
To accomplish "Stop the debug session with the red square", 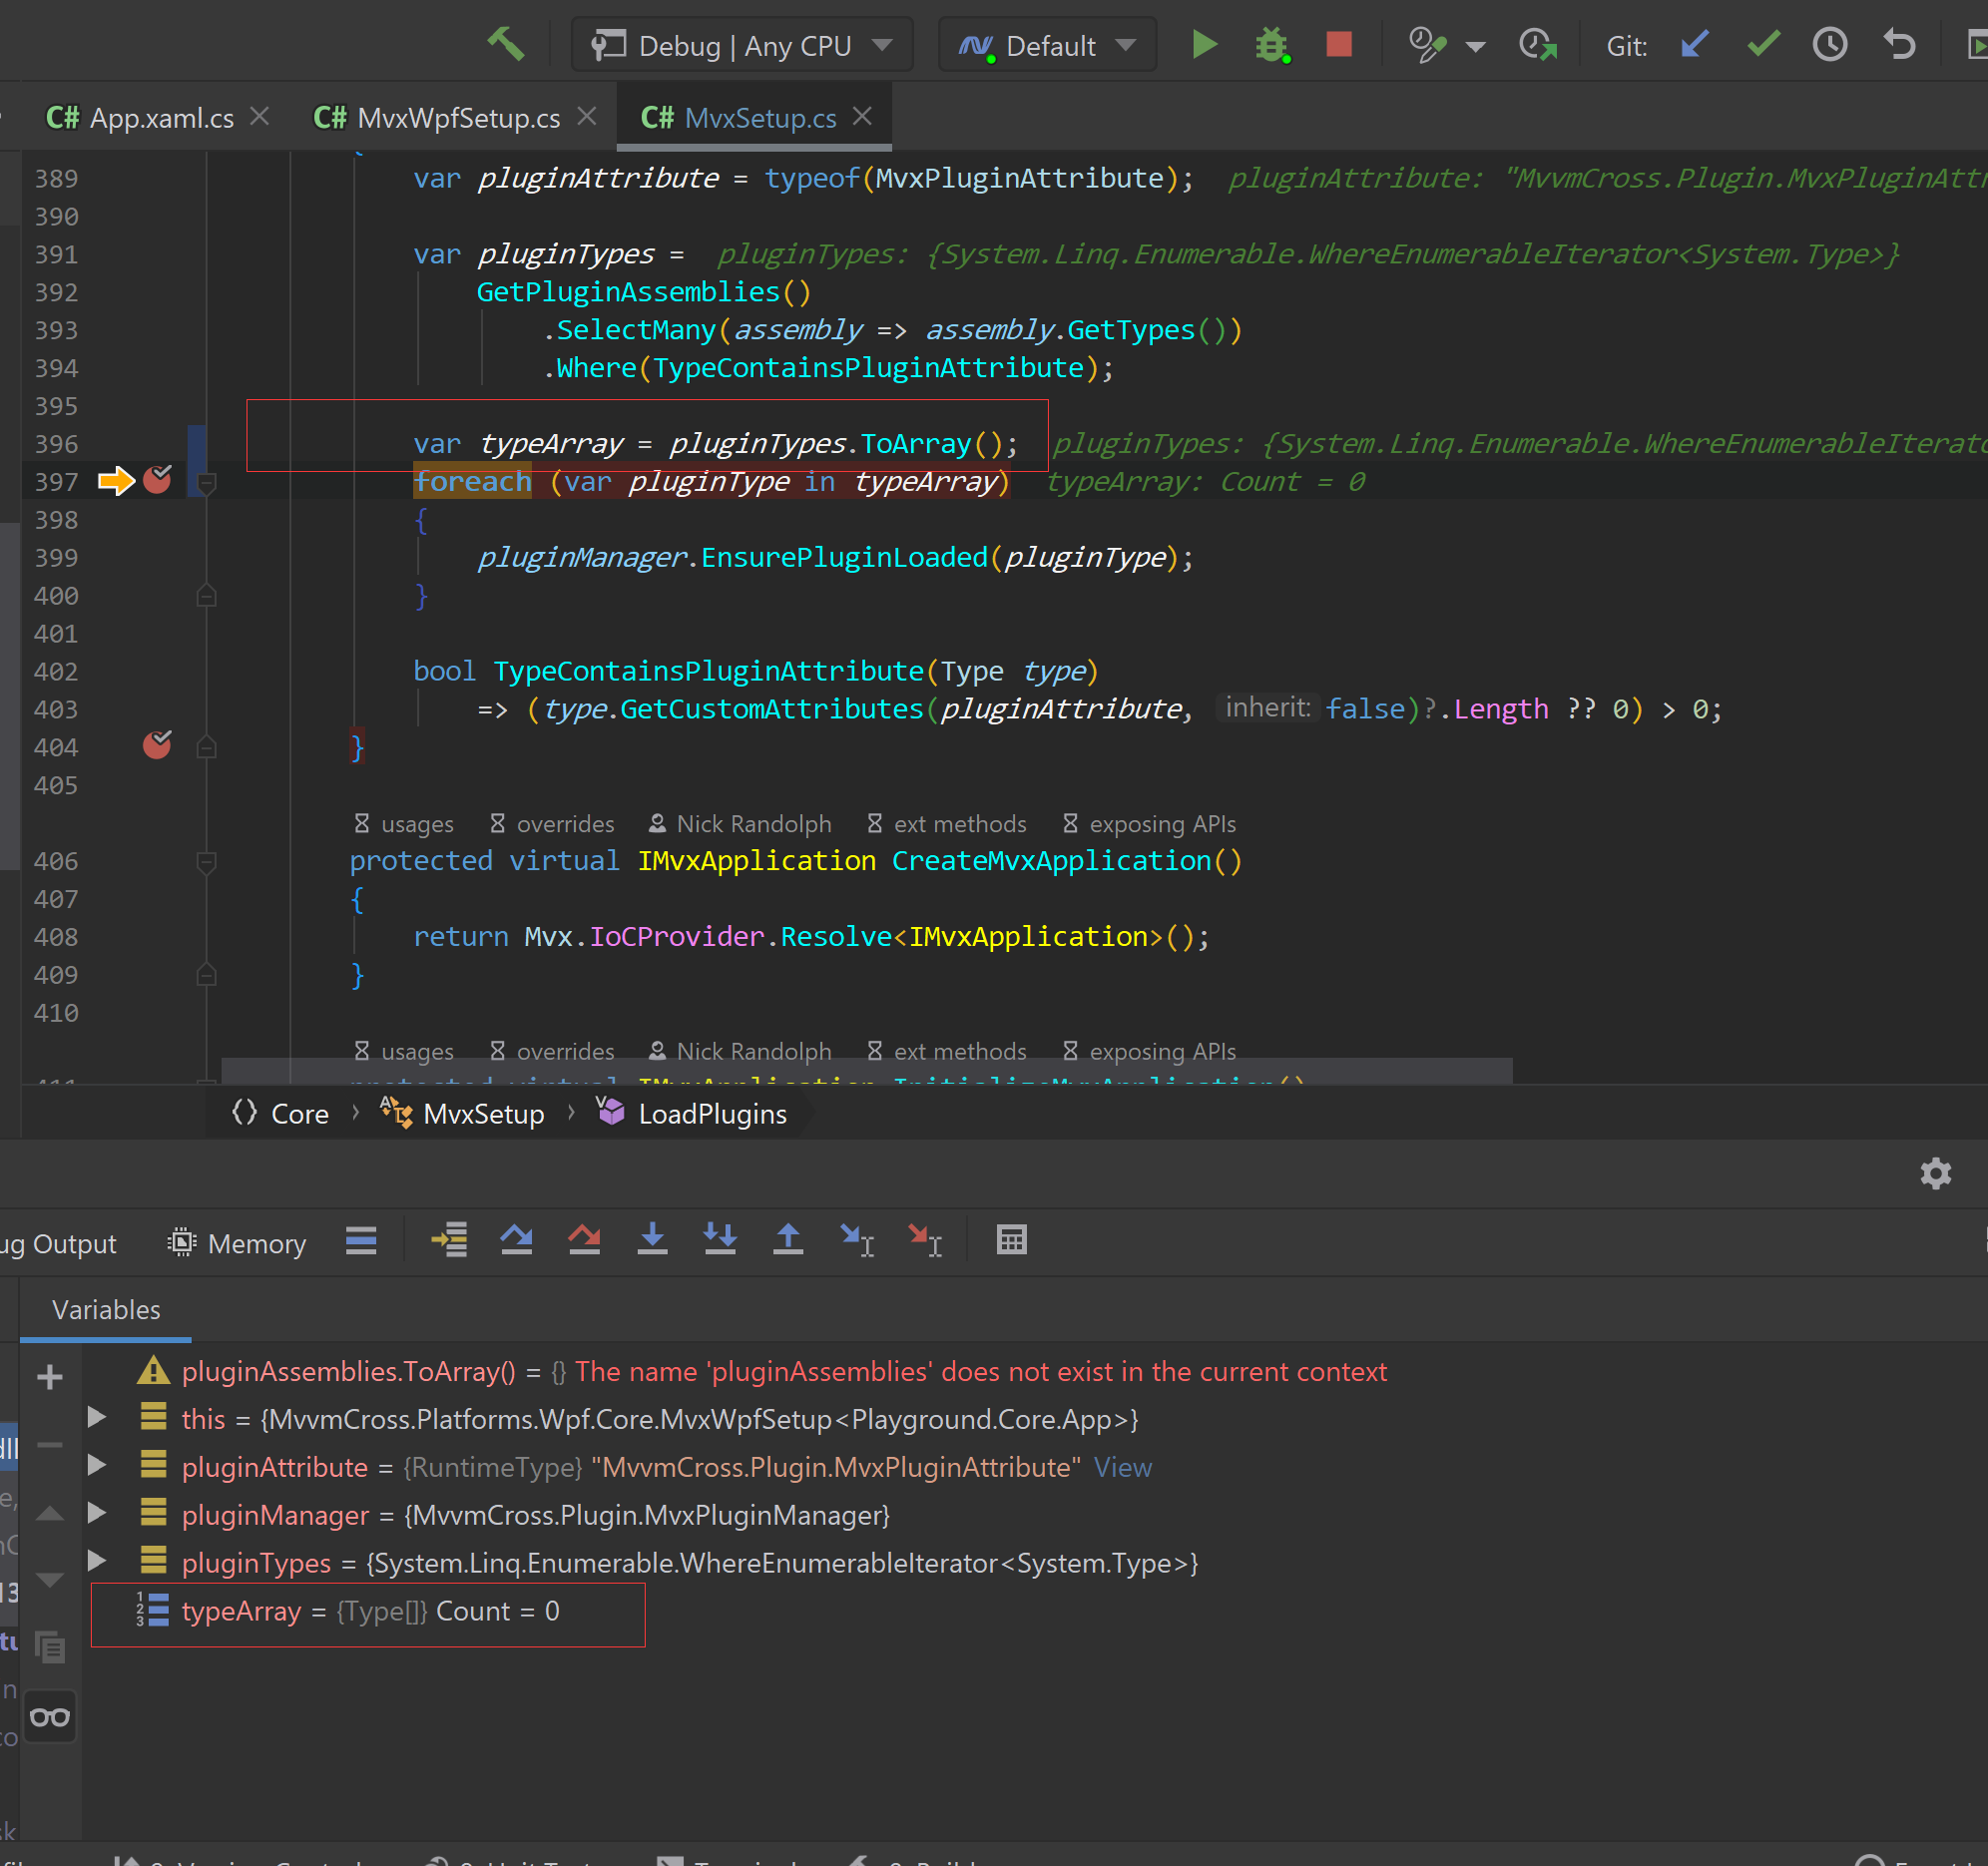I will tap(1339, 45).
